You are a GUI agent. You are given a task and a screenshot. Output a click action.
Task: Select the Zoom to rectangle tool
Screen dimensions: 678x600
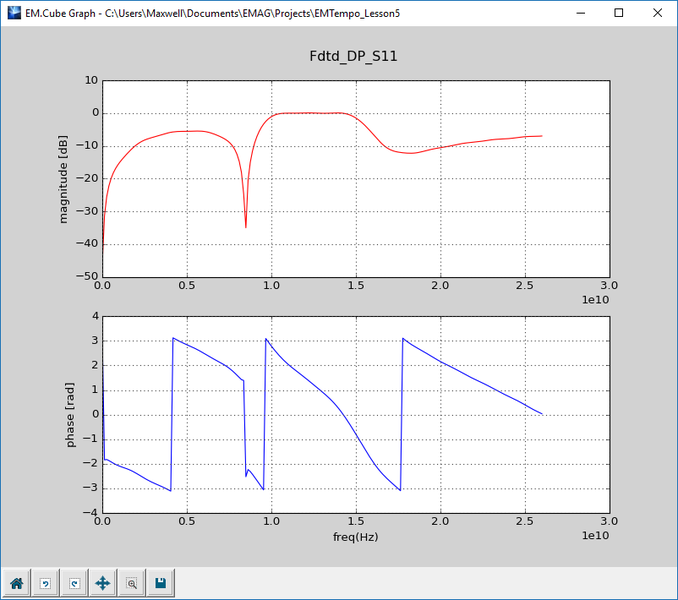point(131,582)
